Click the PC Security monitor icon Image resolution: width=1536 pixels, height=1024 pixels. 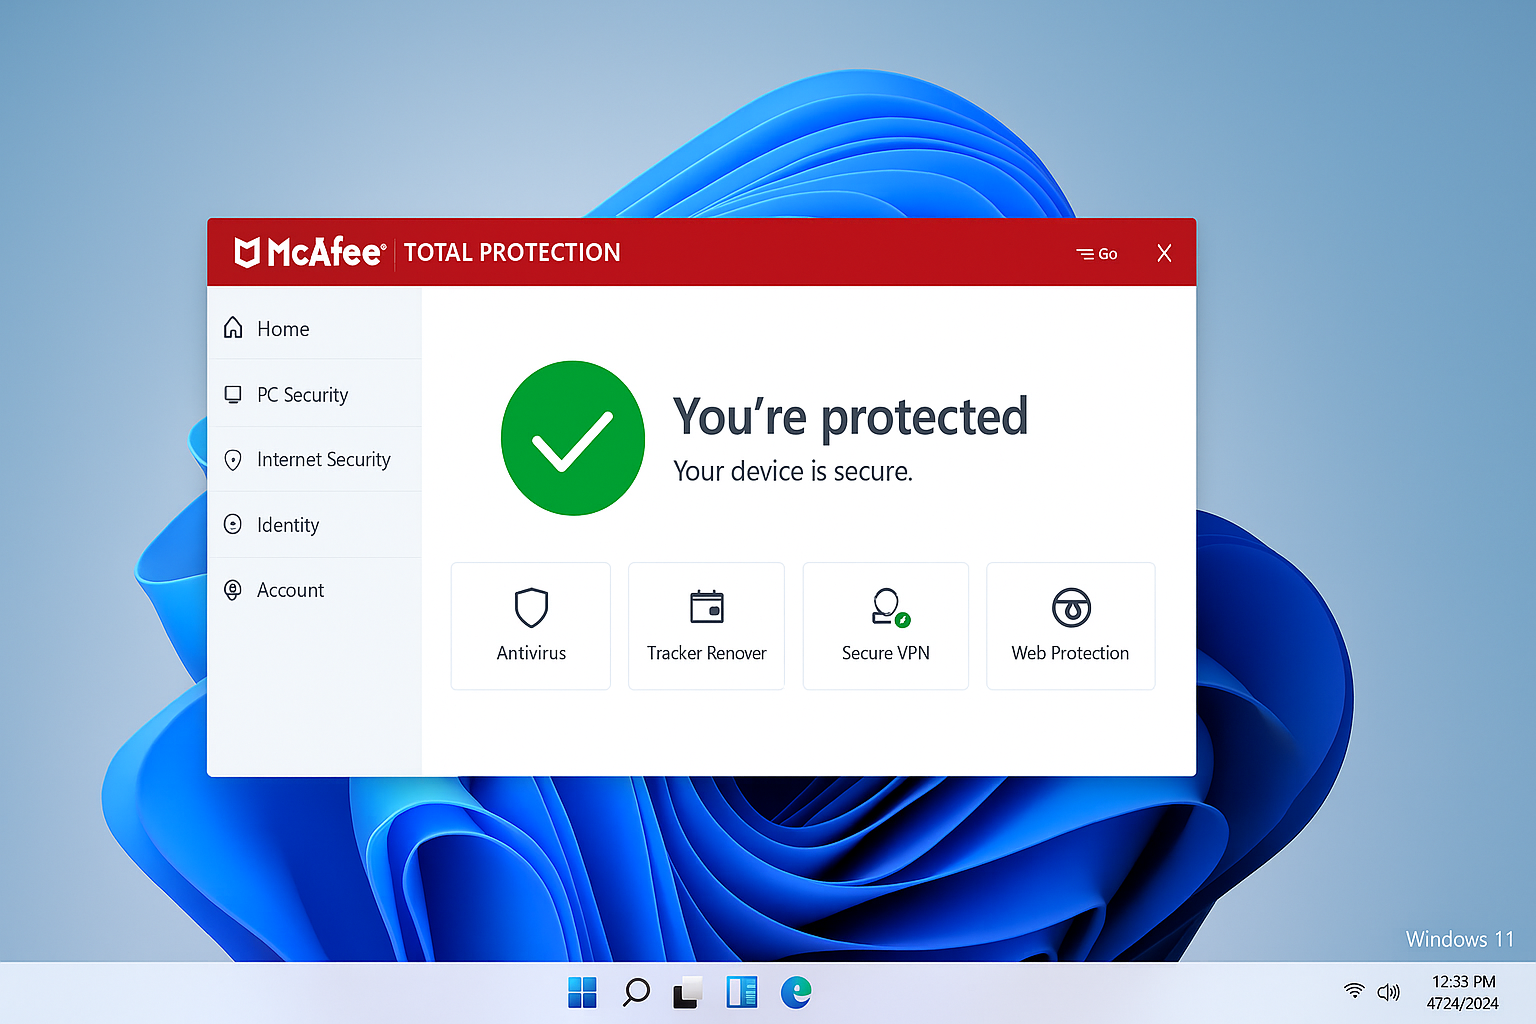(232, 394)
